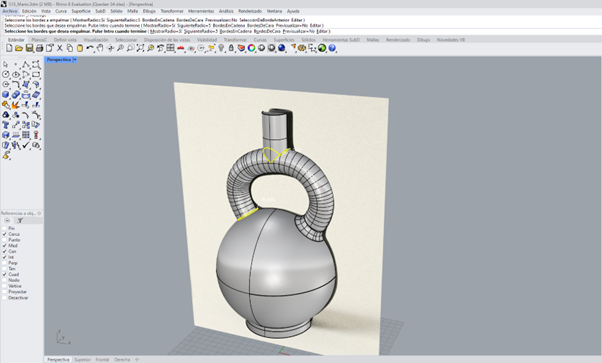The height and width of the screenshot is (363, 602).
Task: Open the Superficie menu
Action: pos(81,11)
